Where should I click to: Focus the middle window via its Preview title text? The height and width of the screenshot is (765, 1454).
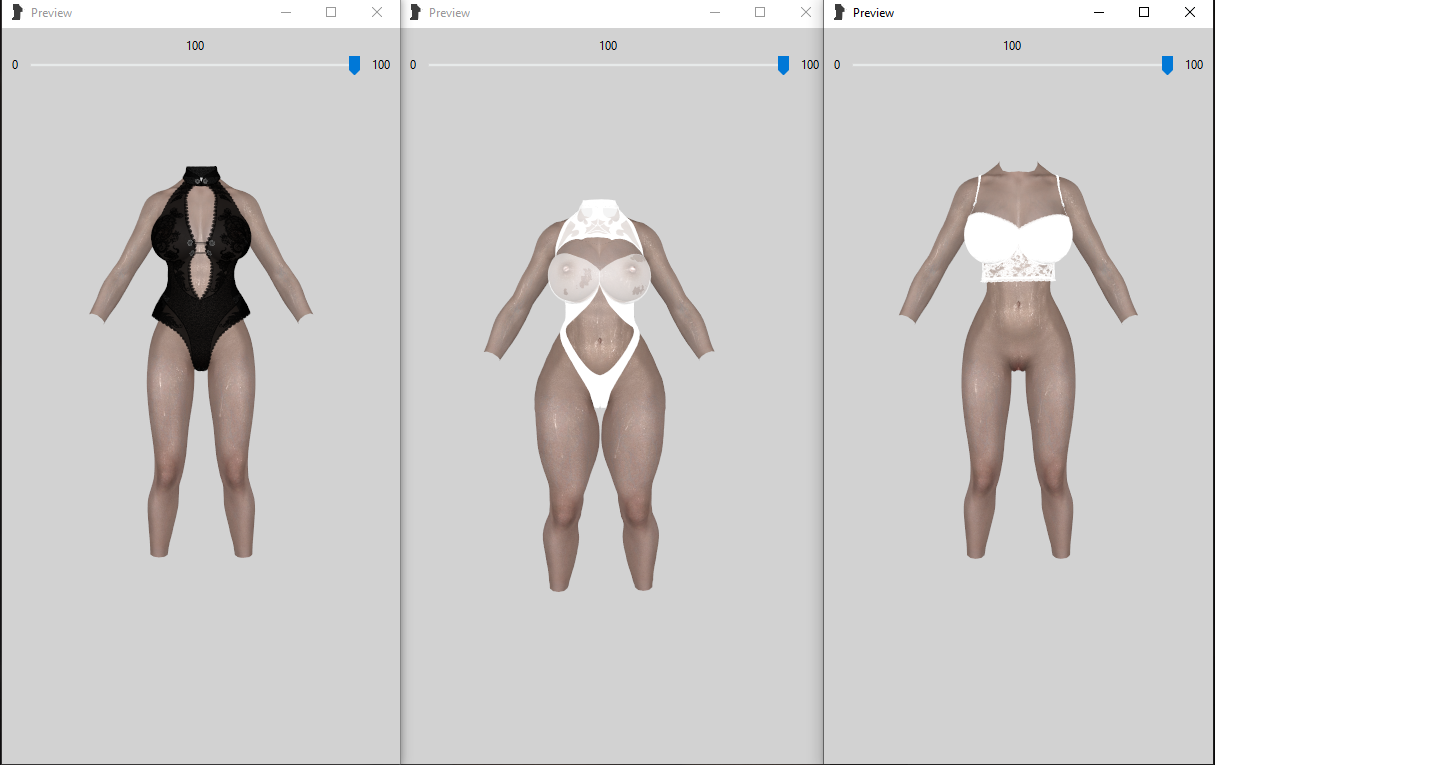click(x=449, y=13)
